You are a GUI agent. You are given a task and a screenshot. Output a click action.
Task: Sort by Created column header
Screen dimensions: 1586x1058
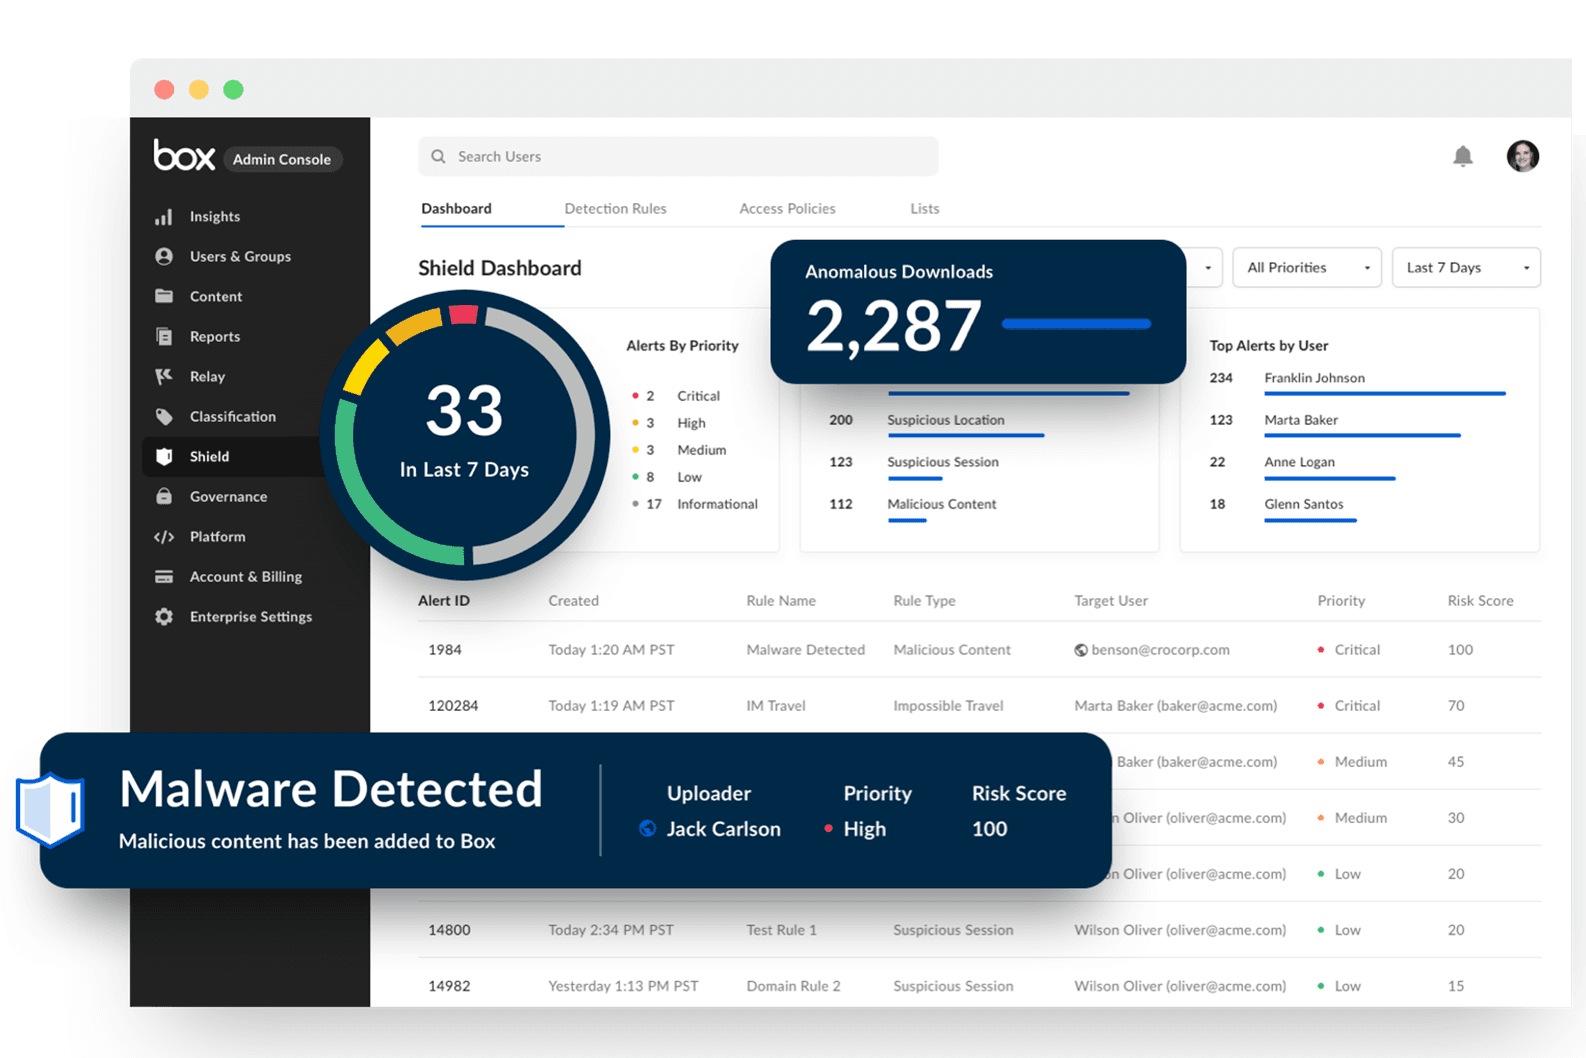pyautogui.click(x=573, y=601)
